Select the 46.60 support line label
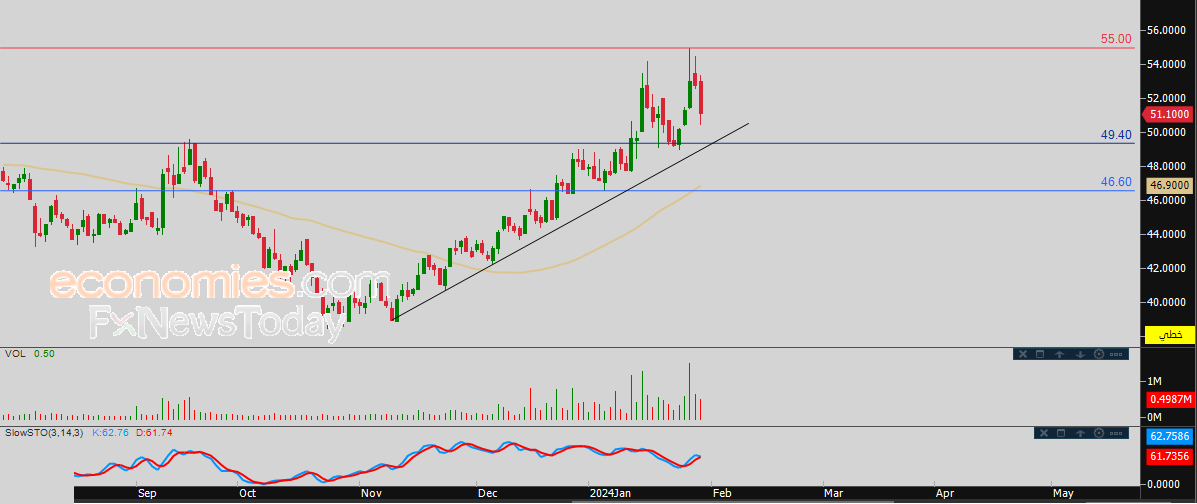This screenshot has height=504, width=1197. 1115,182
